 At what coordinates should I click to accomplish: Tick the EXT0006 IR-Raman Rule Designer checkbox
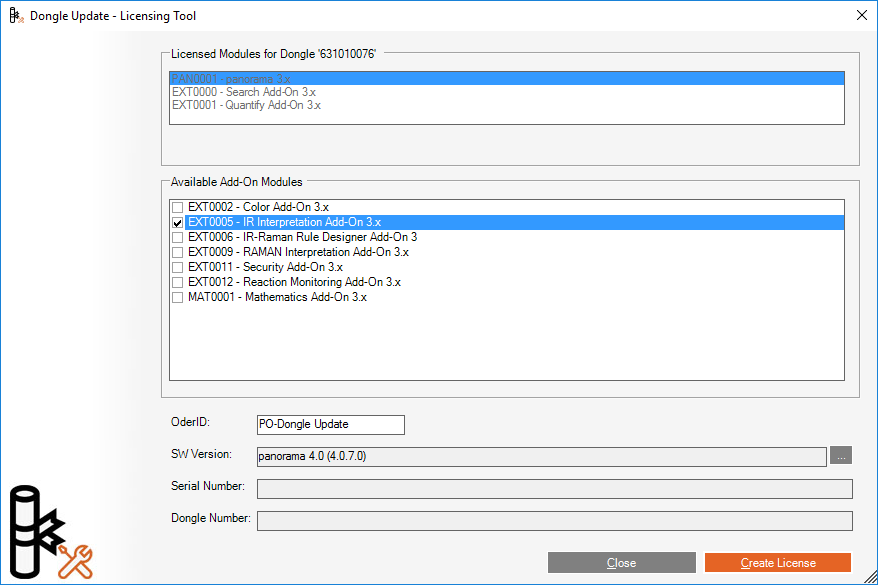[178, 237]
